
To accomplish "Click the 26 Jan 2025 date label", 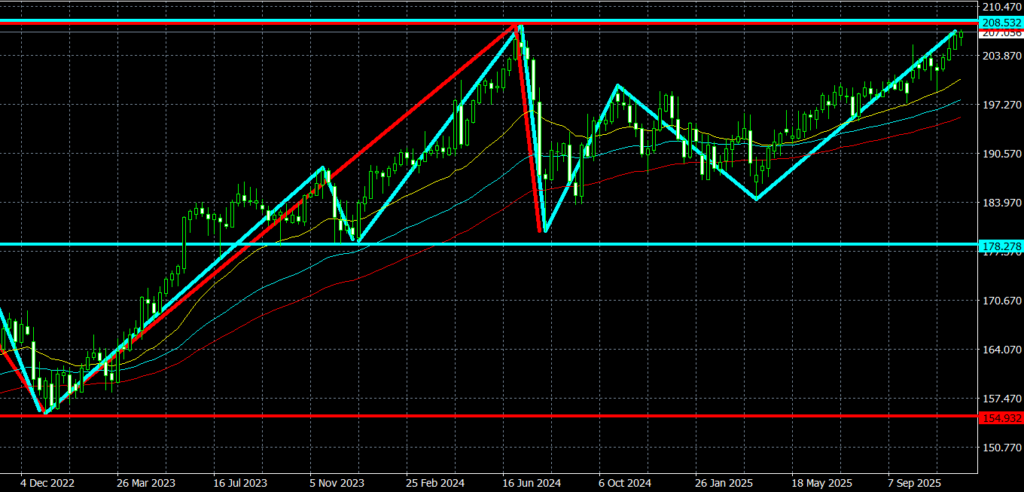I will [x=722, y=479].
